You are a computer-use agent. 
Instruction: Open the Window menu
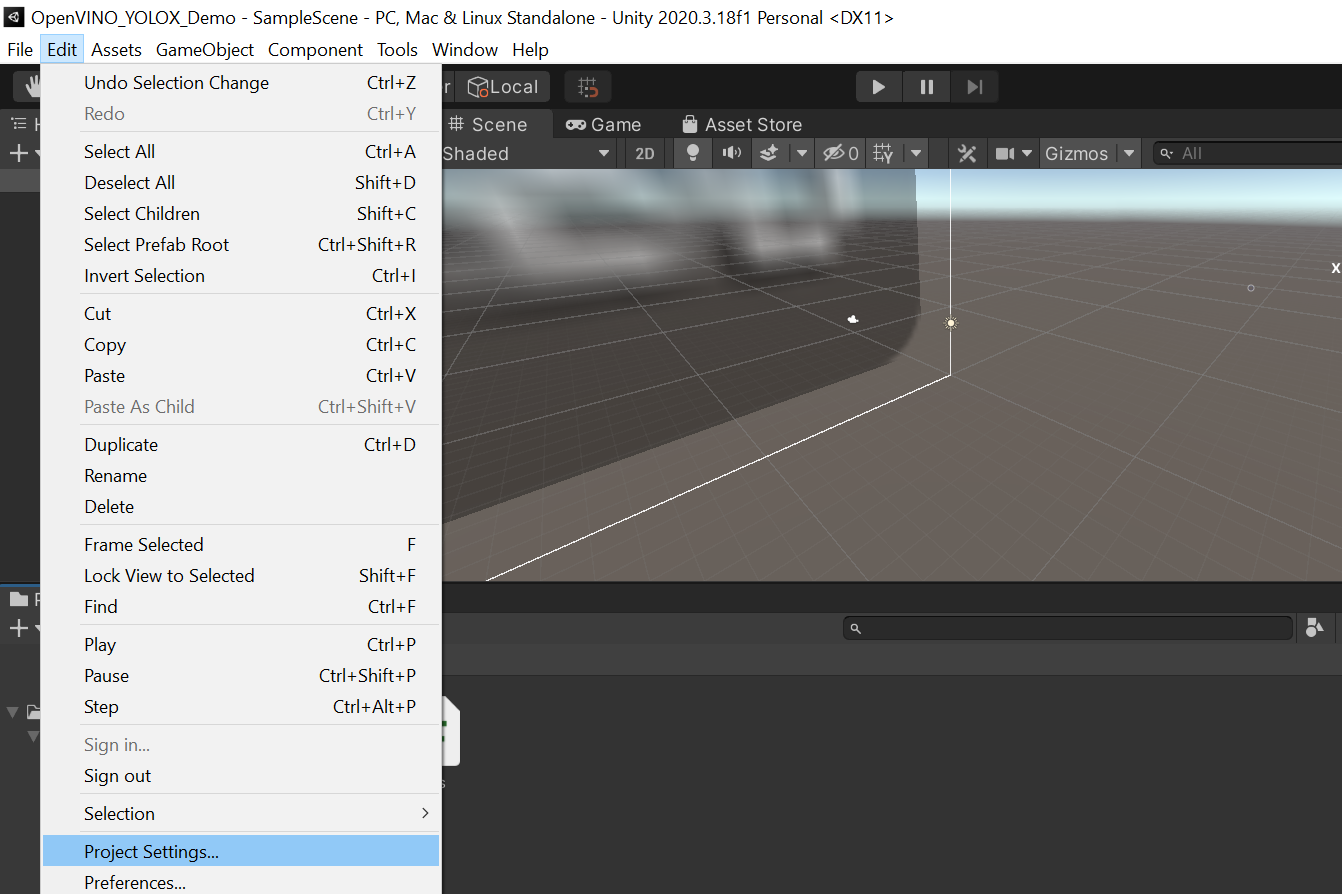point(465,49)
